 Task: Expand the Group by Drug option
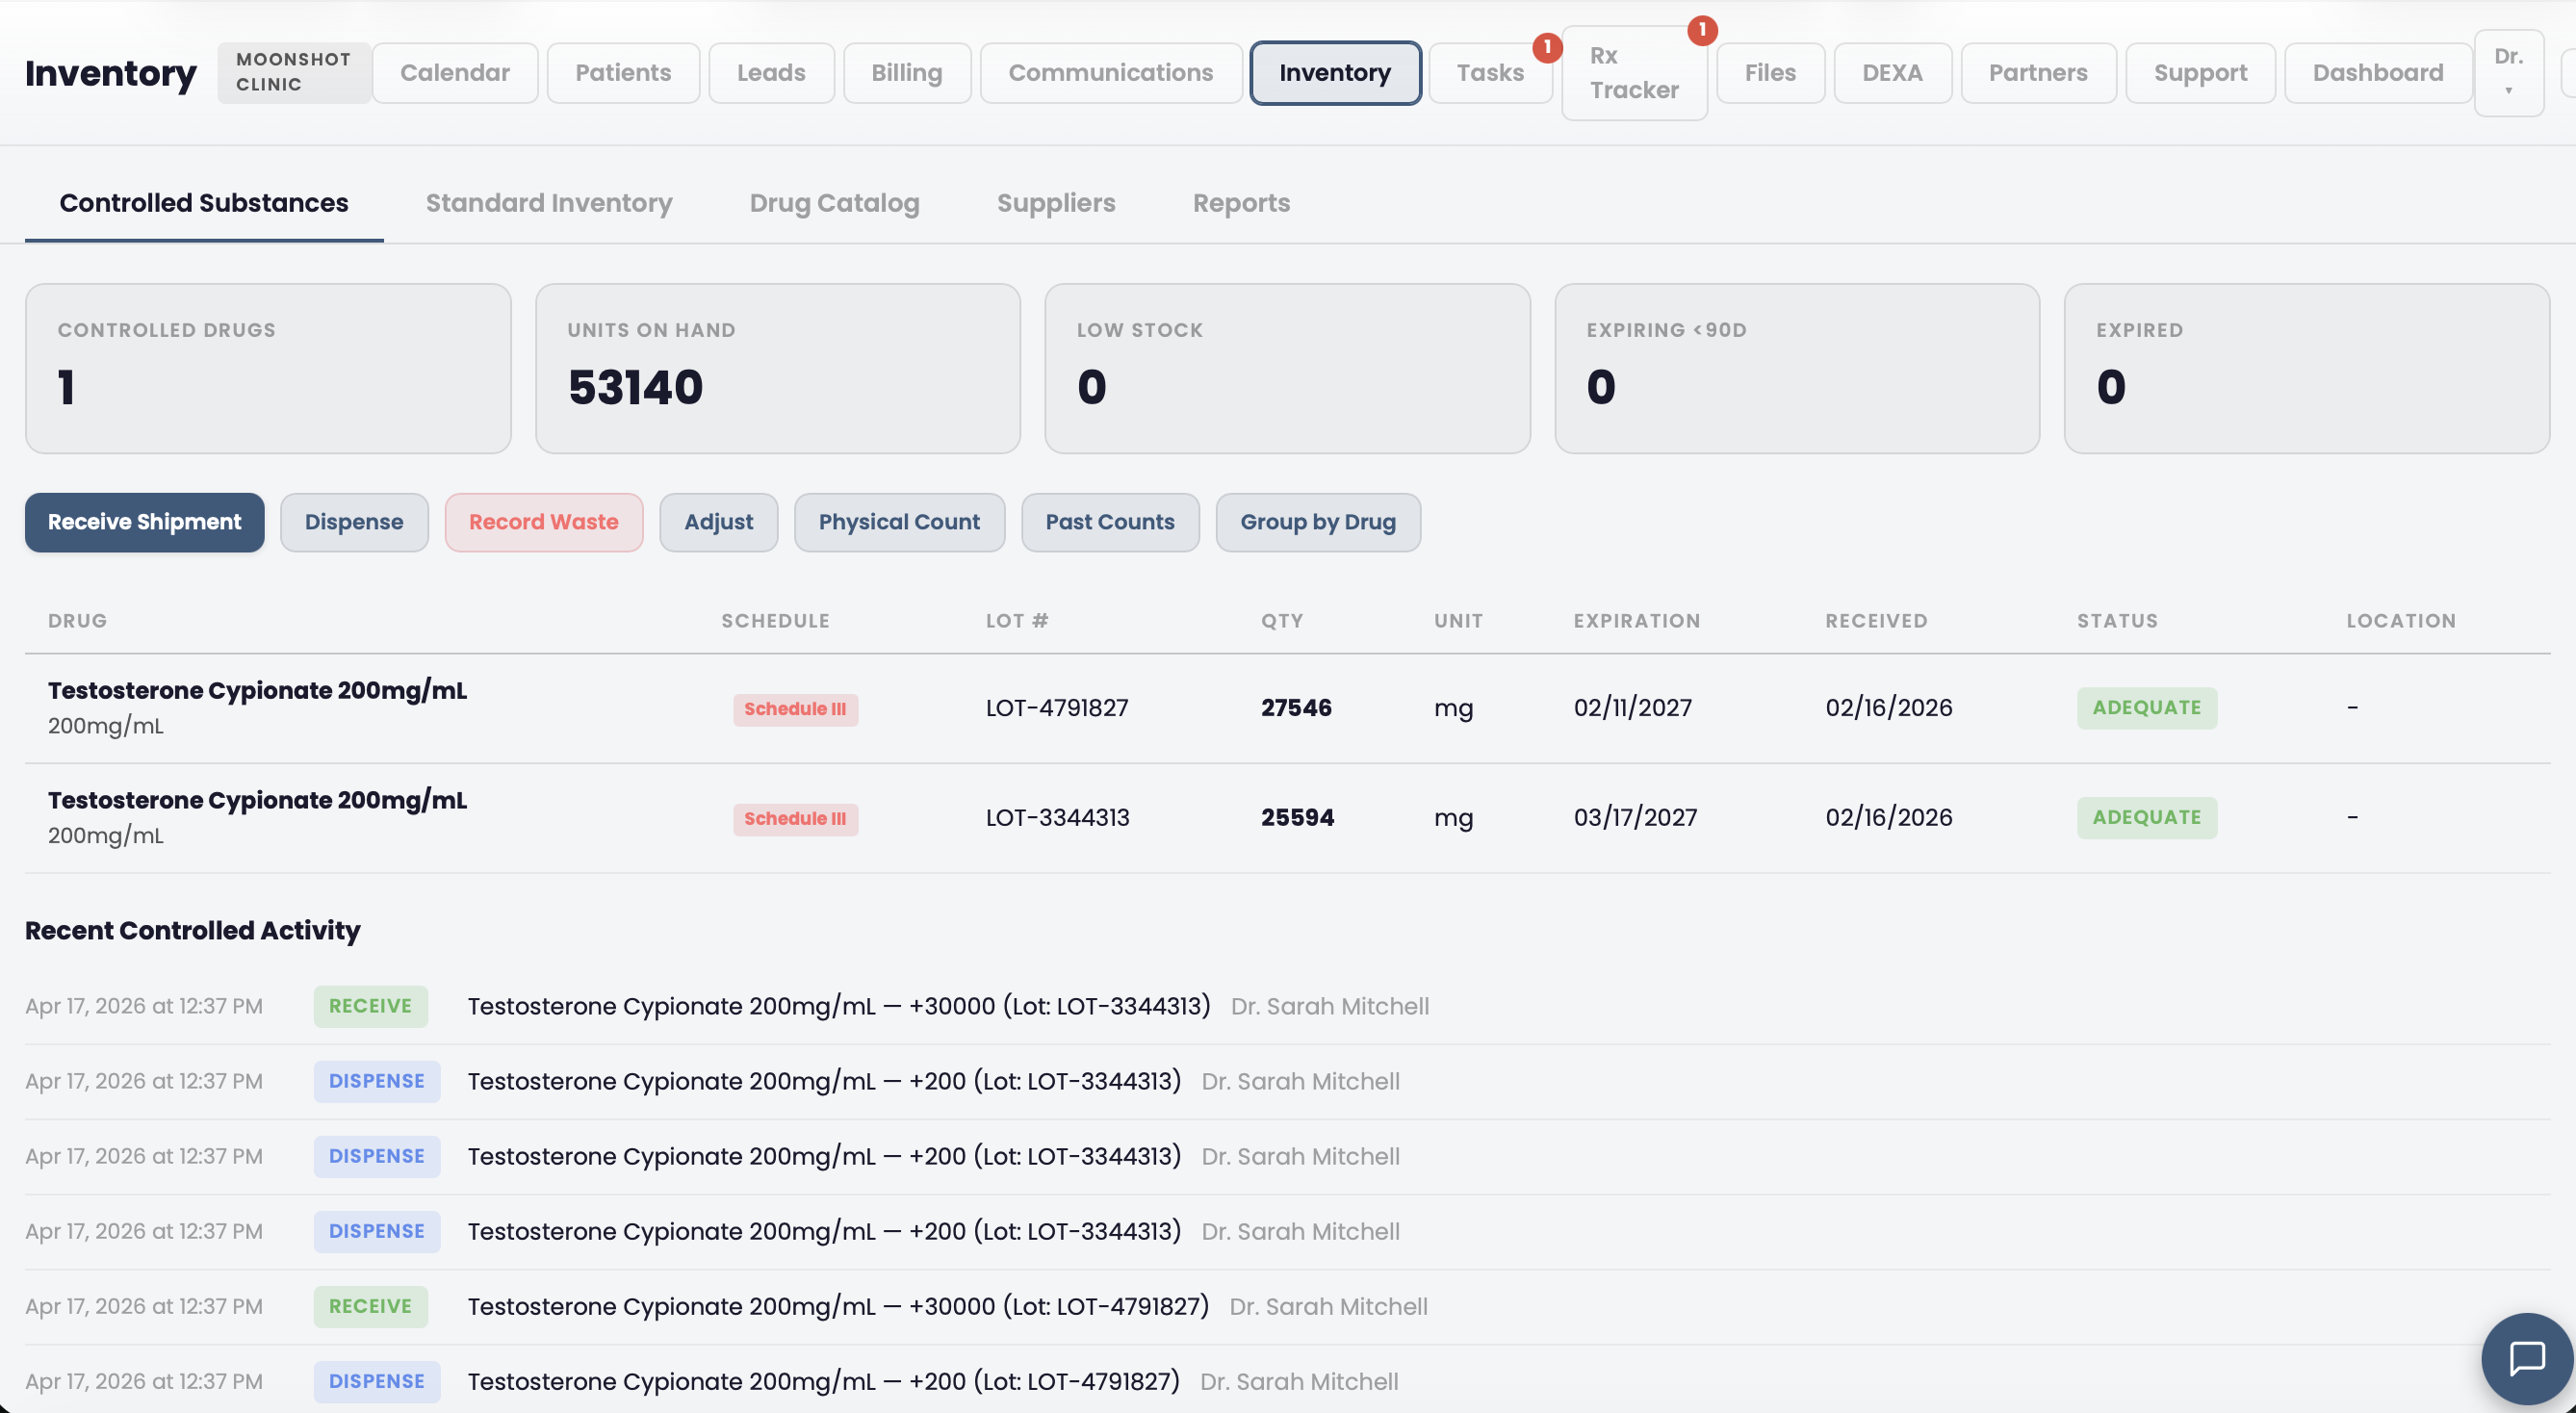point(1318,522)
